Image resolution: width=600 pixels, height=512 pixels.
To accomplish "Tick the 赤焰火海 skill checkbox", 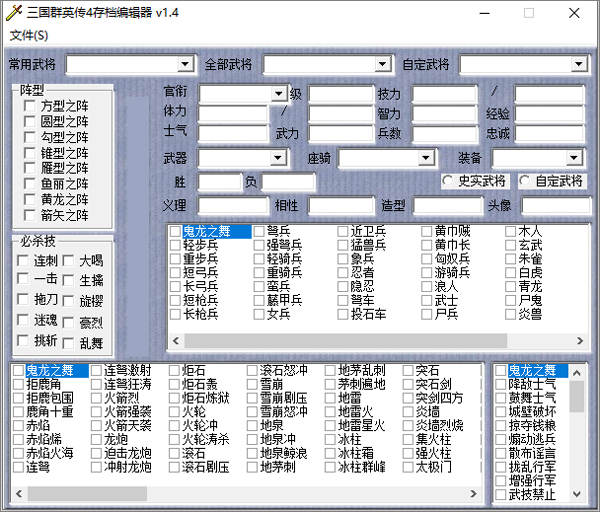I will (18, 453).
